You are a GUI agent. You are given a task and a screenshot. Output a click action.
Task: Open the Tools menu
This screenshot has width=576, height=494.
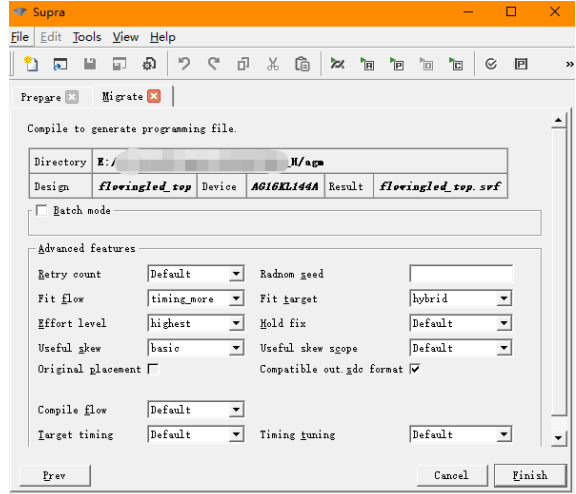point(87,37)
